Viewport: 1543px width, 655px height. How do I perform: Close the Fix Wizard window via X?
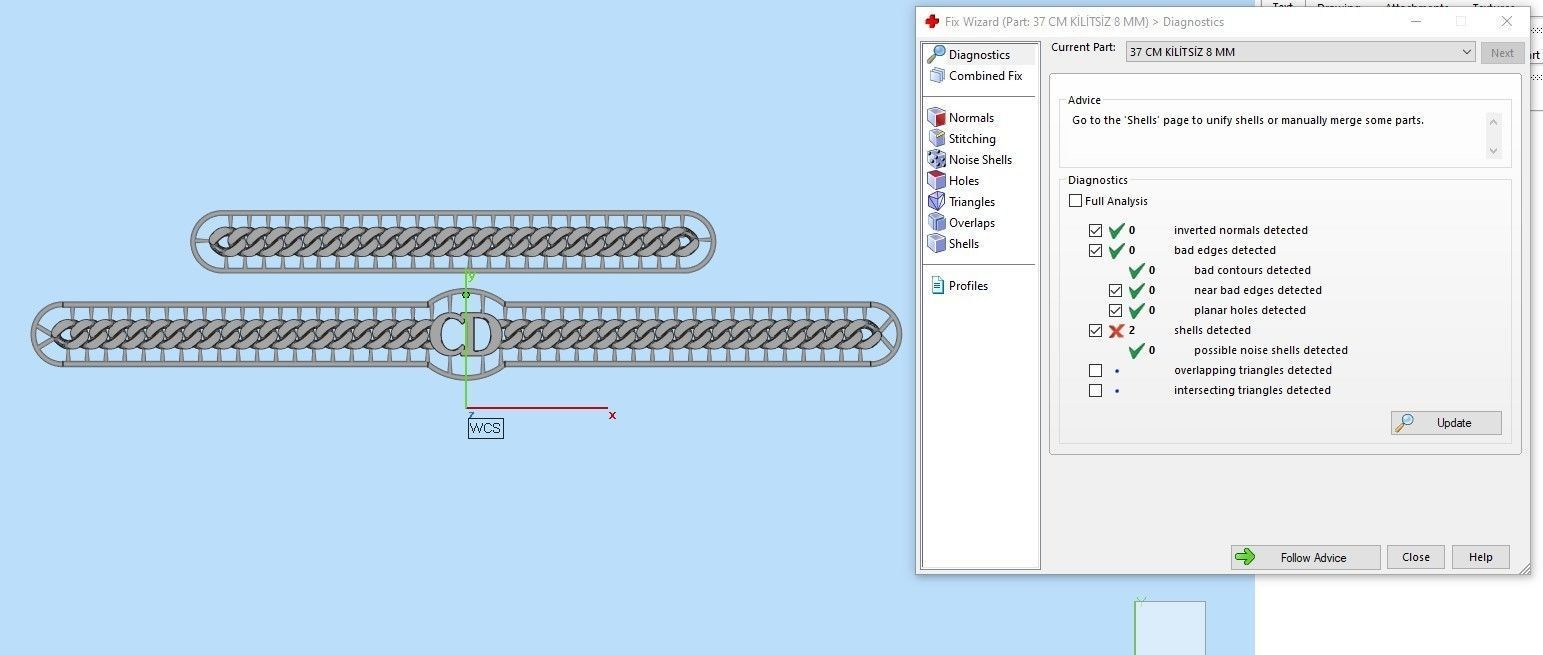tap(1507, 21)
